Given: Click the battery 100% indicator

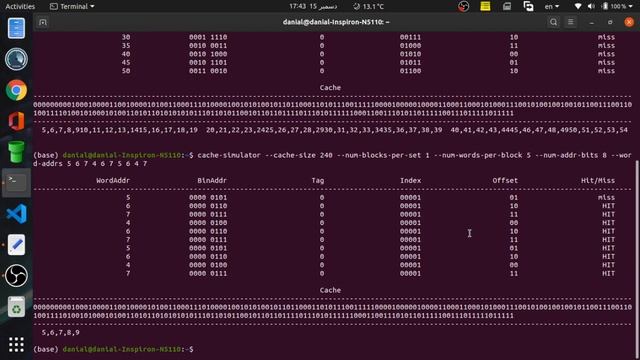Looking at the screenshot, I should pyautogui.click(x=614, y=6).
